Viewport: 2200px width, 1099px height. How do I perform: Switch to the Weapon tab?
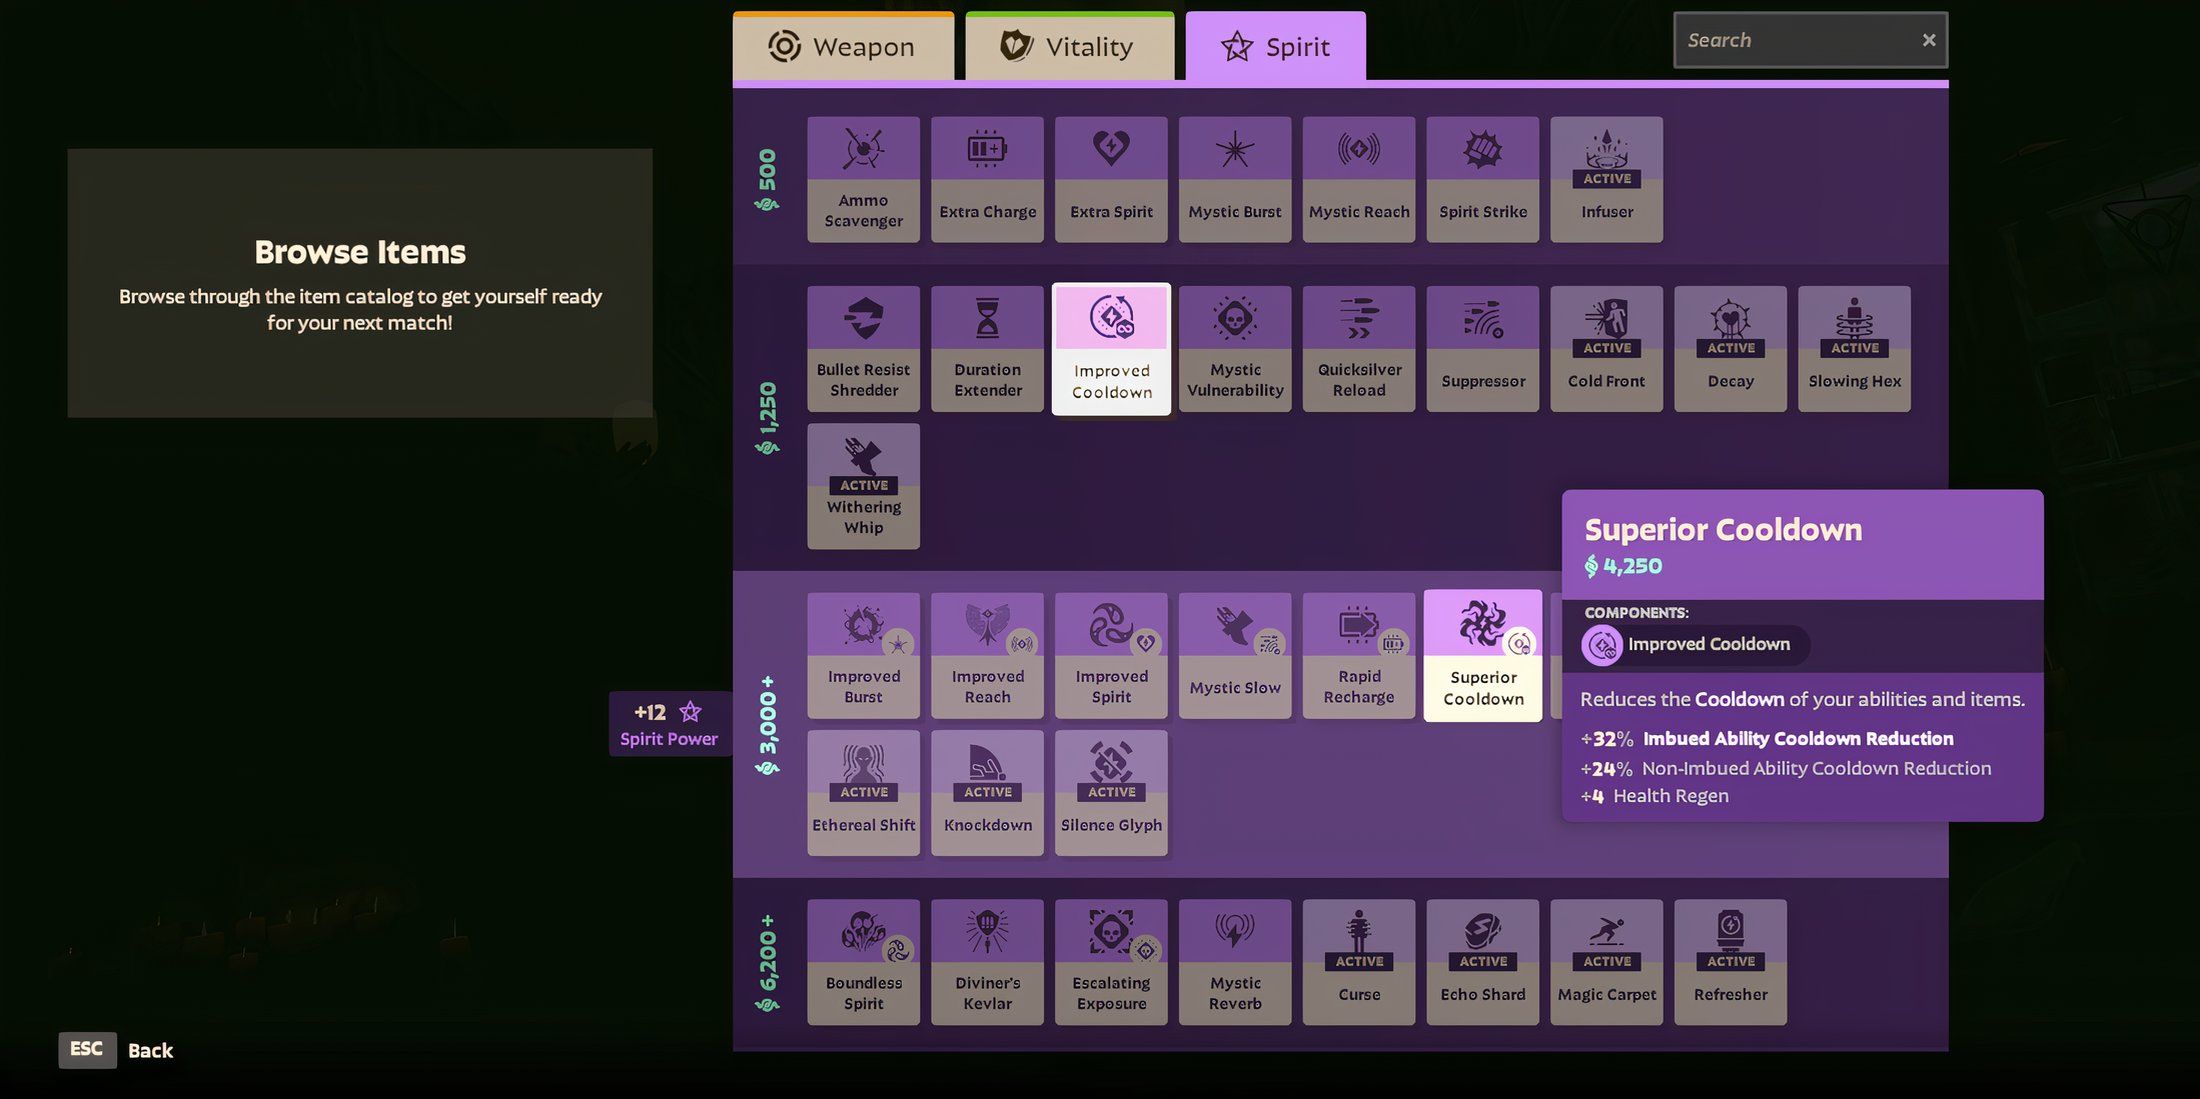pyautogui.click(x=843, y=46)
